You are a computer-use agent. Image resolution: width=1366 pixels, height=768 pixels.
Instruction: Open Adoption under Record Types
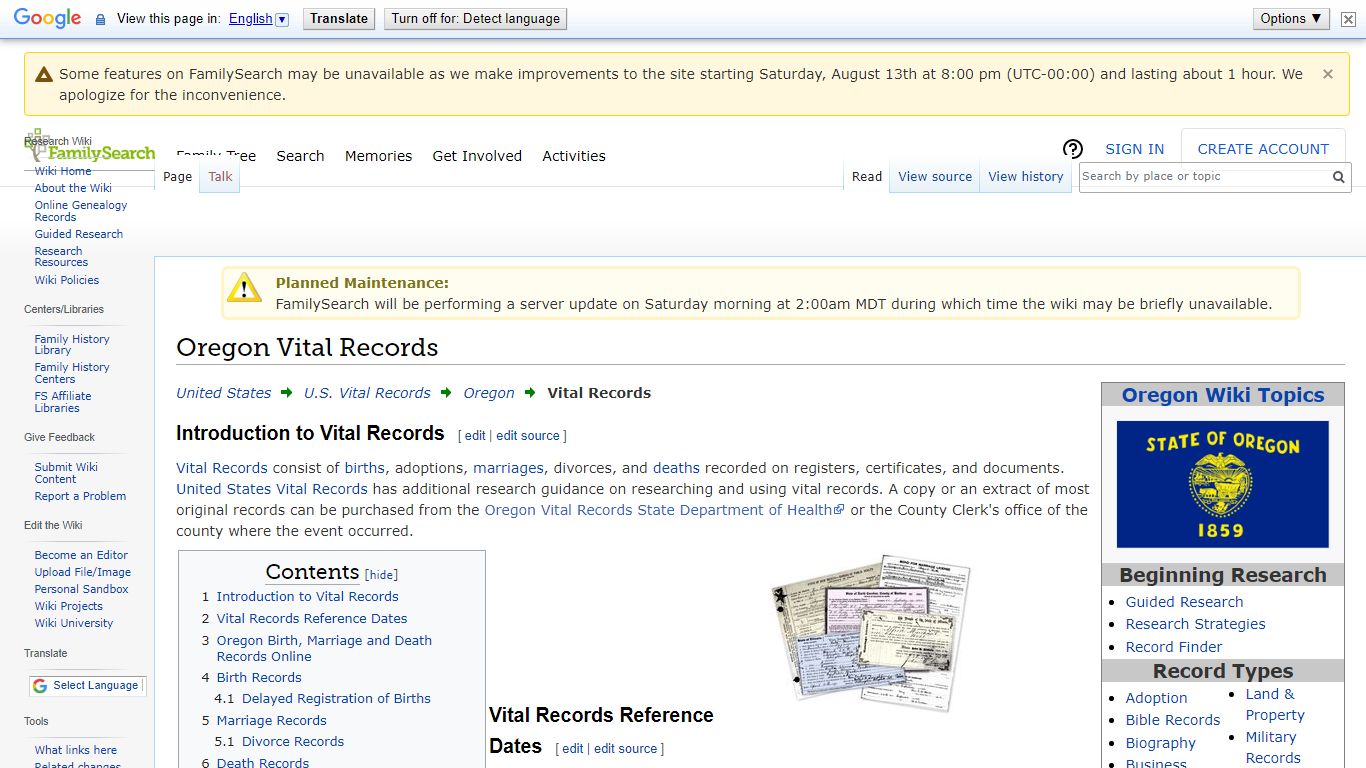1156,698
